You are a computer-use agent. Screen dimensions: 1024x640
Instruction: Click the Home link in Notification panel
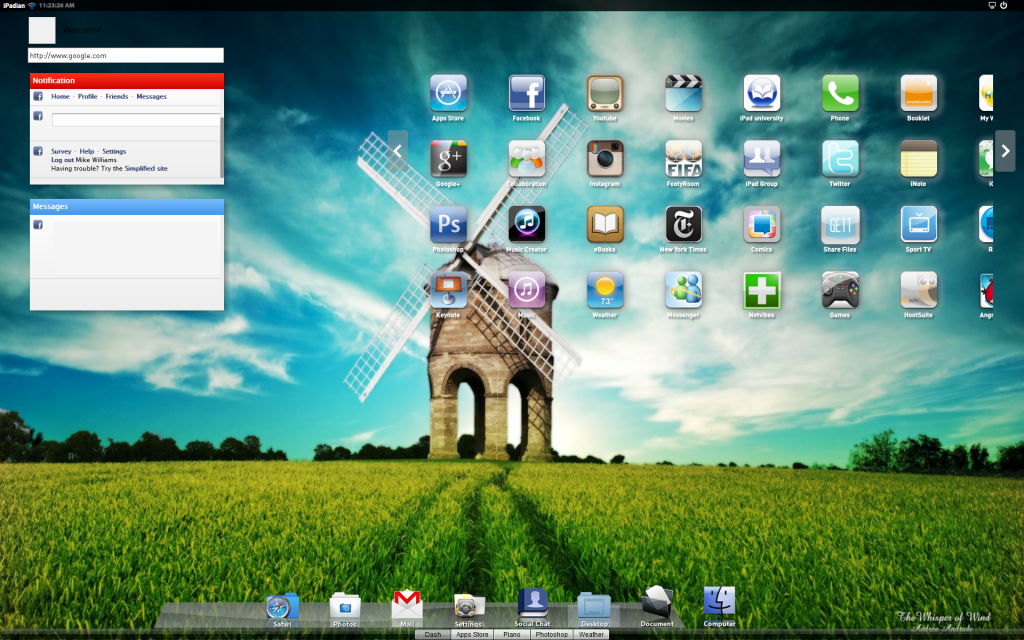(x=60, y=96)
